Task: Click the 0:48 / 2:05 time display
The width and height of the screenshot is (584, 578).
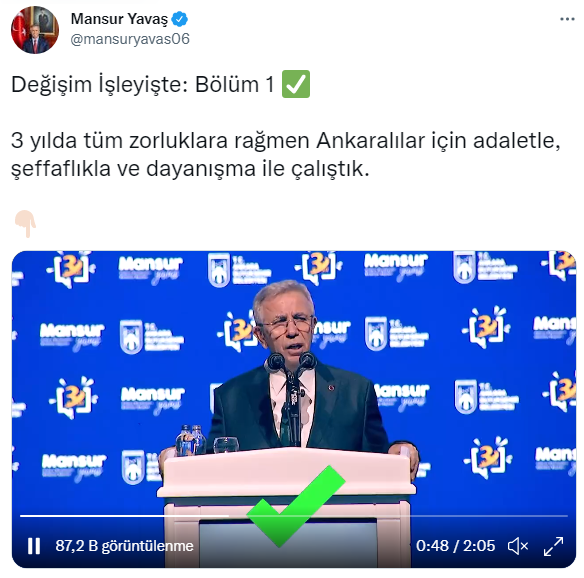Action: click(x=456, y=546)
